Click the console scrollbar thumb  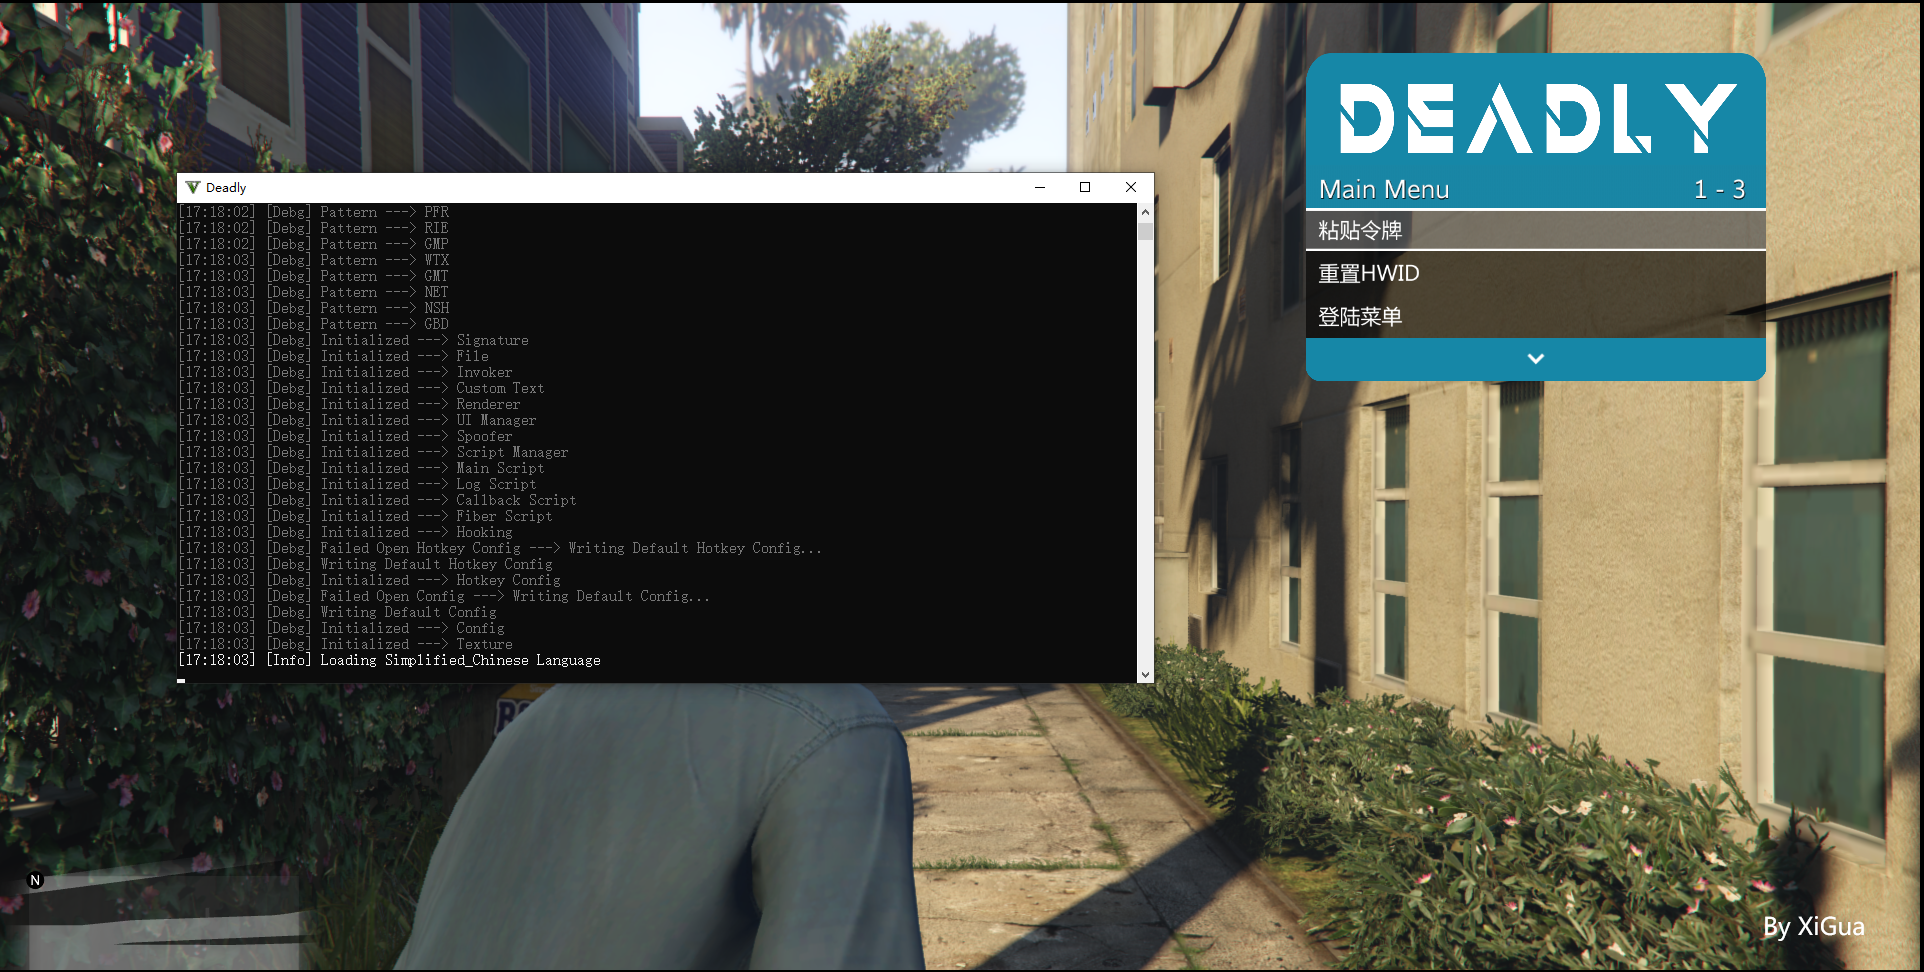pyautogui.click(x=1145, y=231)
